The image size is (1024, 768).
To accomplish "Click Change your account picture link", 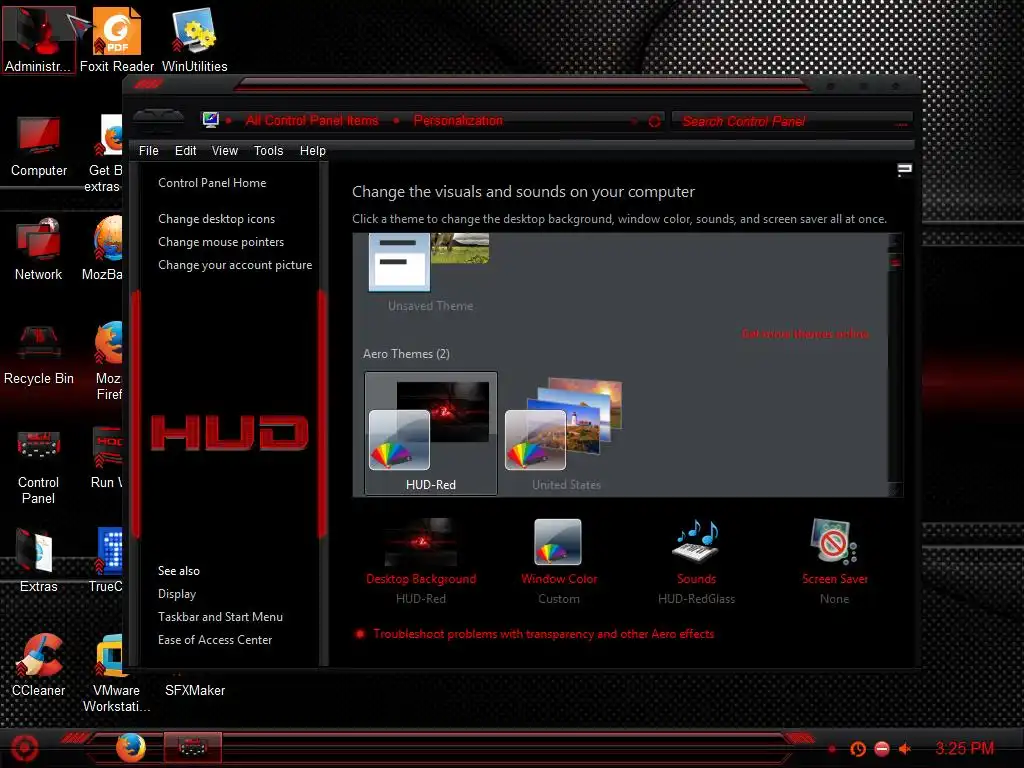I will click(235, 265).
